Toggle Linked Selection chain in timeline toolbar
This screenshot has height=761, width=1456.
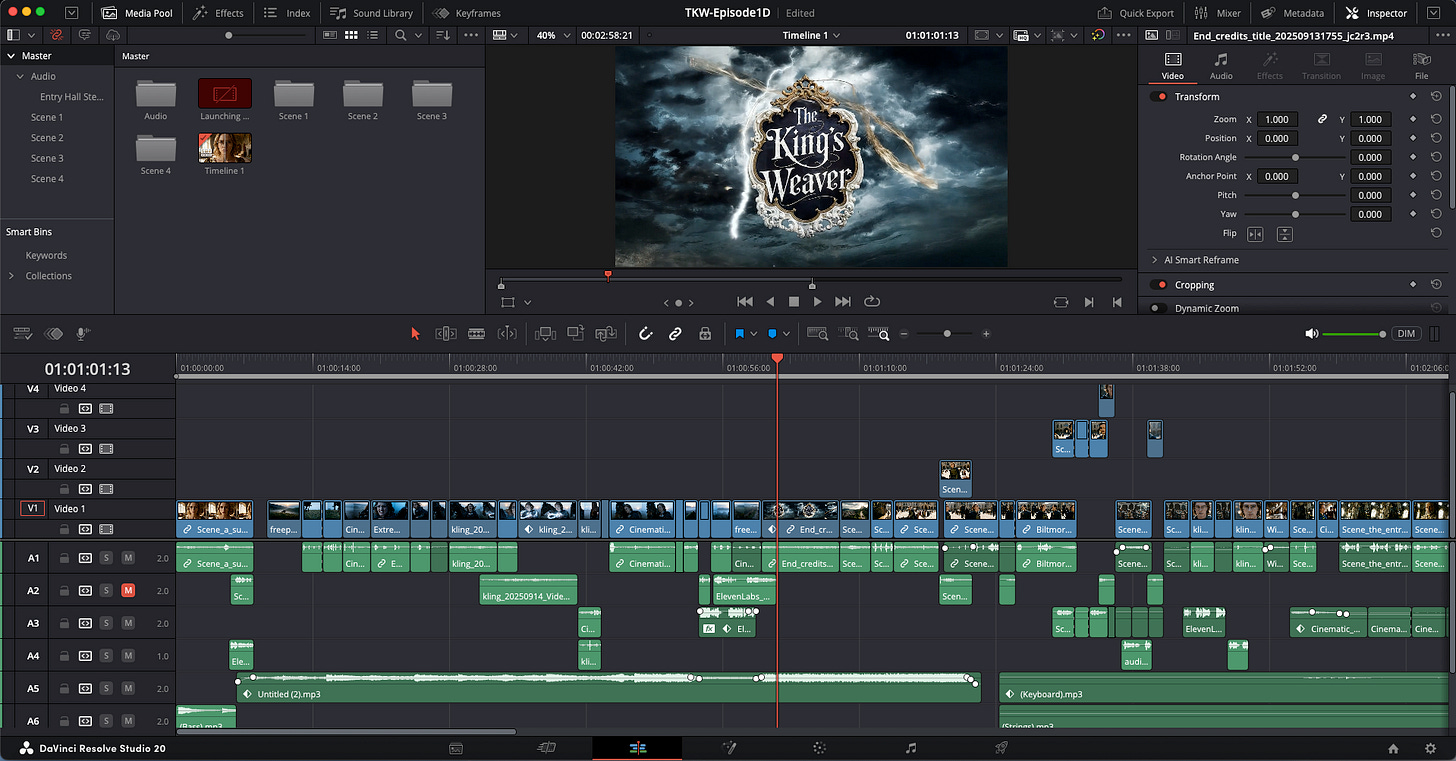(675, 334)
